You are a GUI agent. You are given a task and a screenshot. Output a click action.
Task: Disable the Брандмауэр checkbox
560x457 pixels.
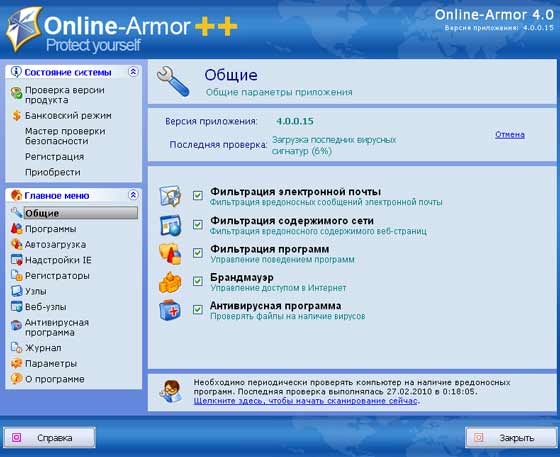[x=198, y=281]
